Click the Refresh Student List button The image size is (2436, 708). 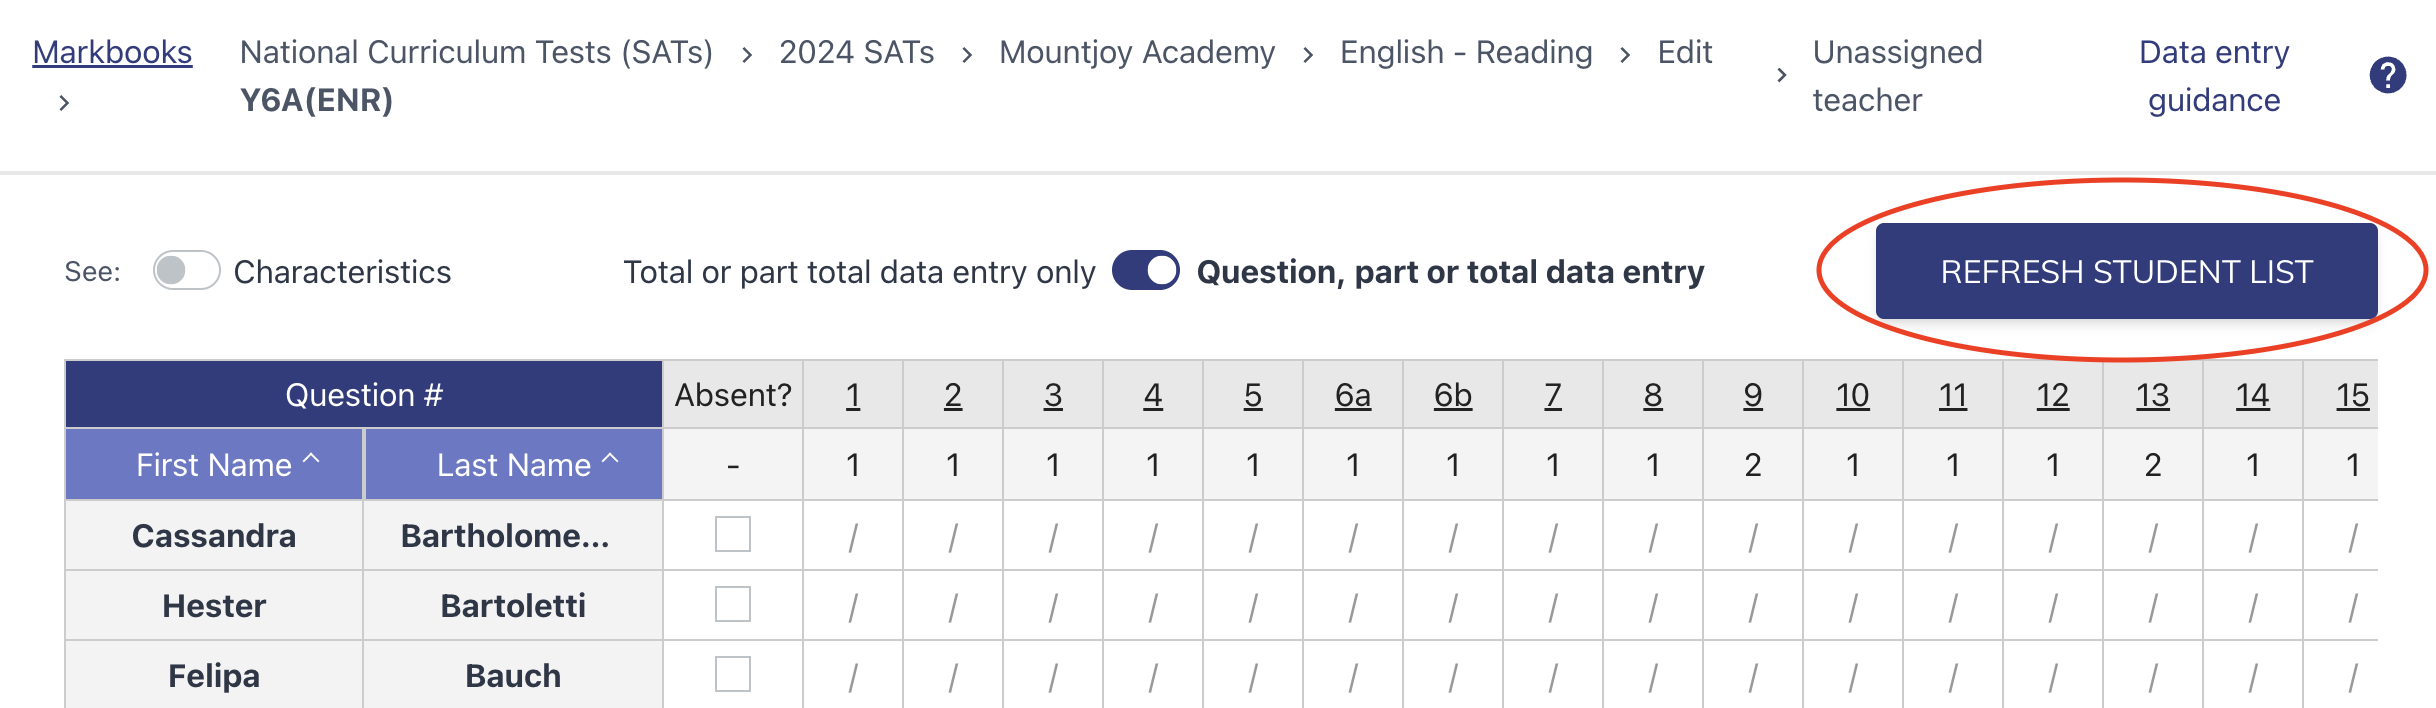(x=2126, y=271)
